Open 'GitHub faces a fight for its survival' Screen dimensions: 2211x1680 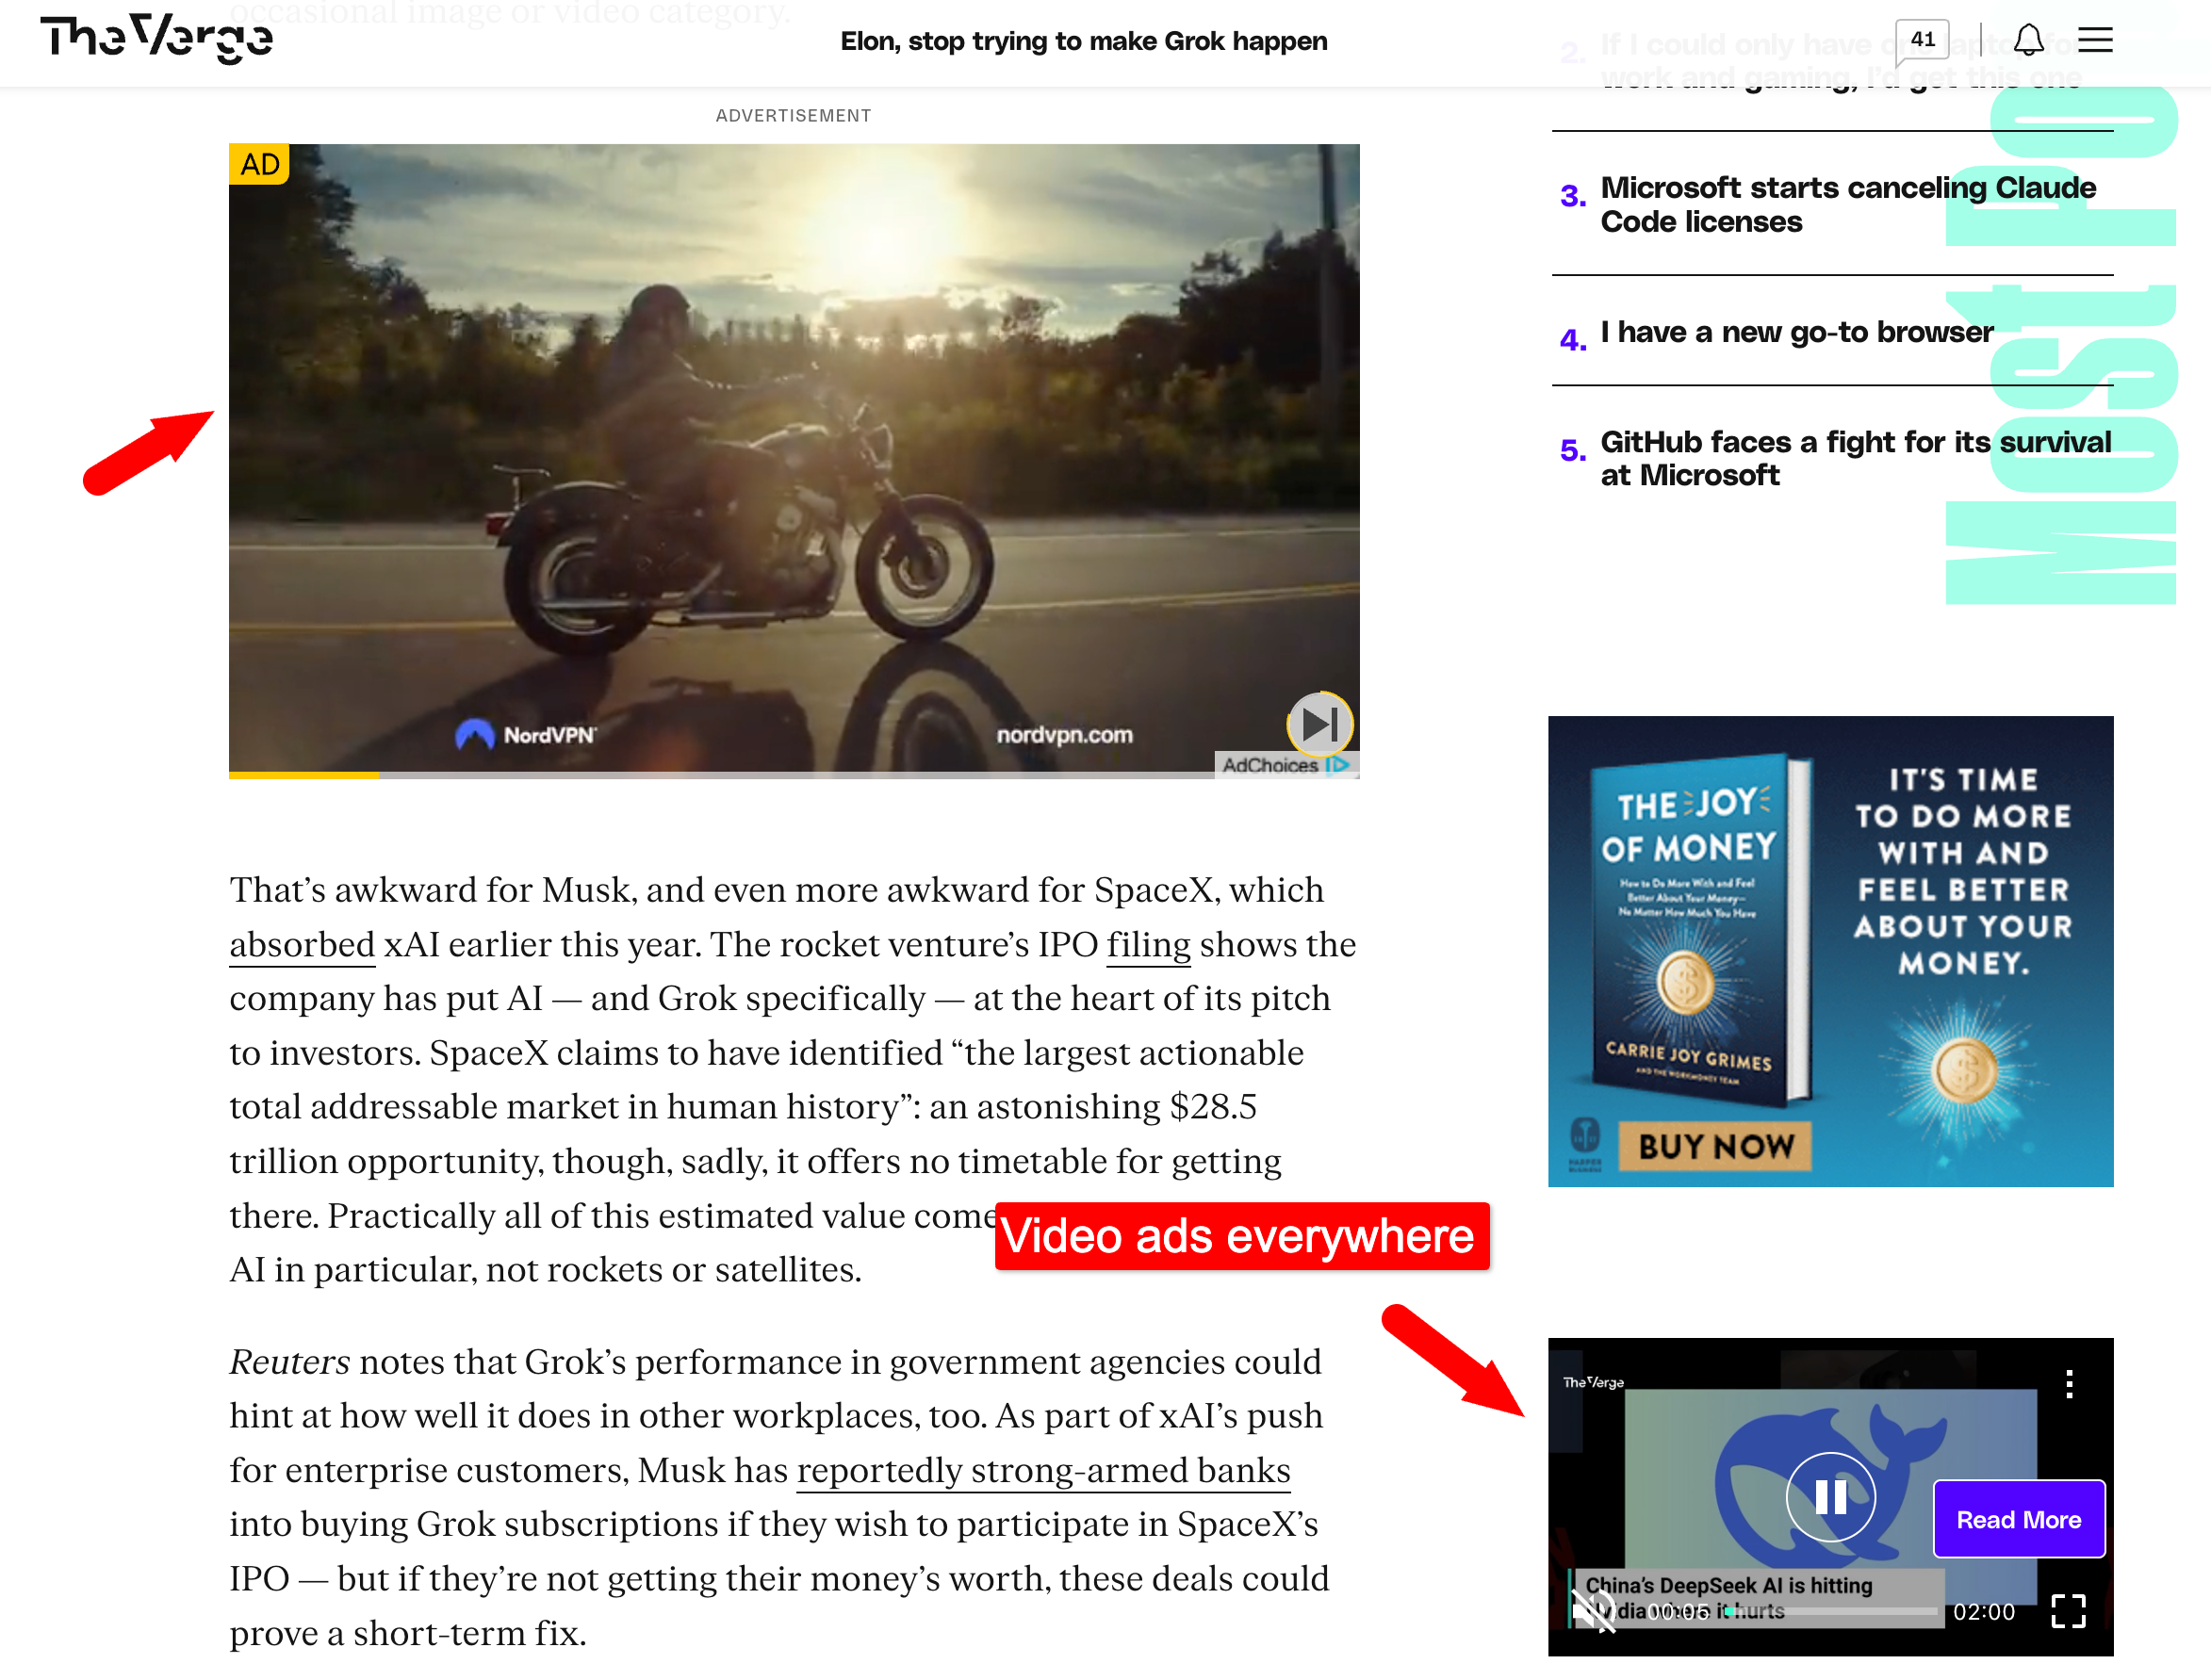(1855, 458)
